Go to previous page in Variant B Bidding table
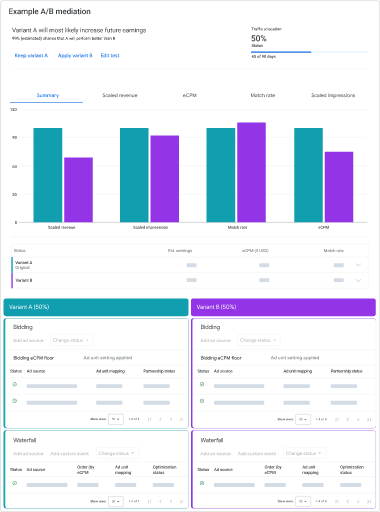Screen dimensions: 380x512 point(348,419)
